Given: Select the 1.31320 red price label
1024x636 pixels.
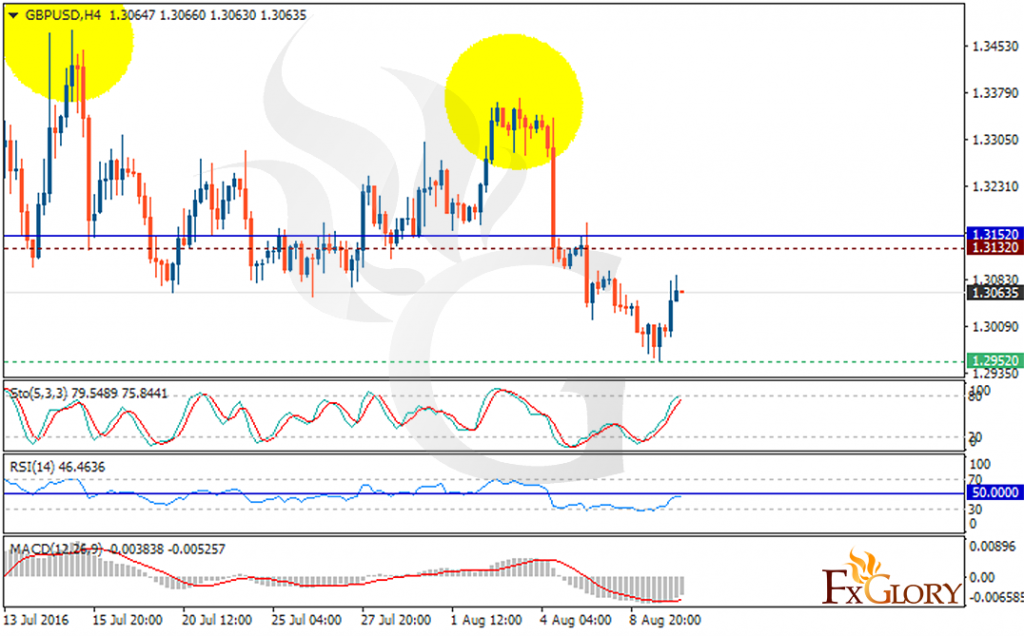Looking at the screenshot, I should tap(995, 247).
